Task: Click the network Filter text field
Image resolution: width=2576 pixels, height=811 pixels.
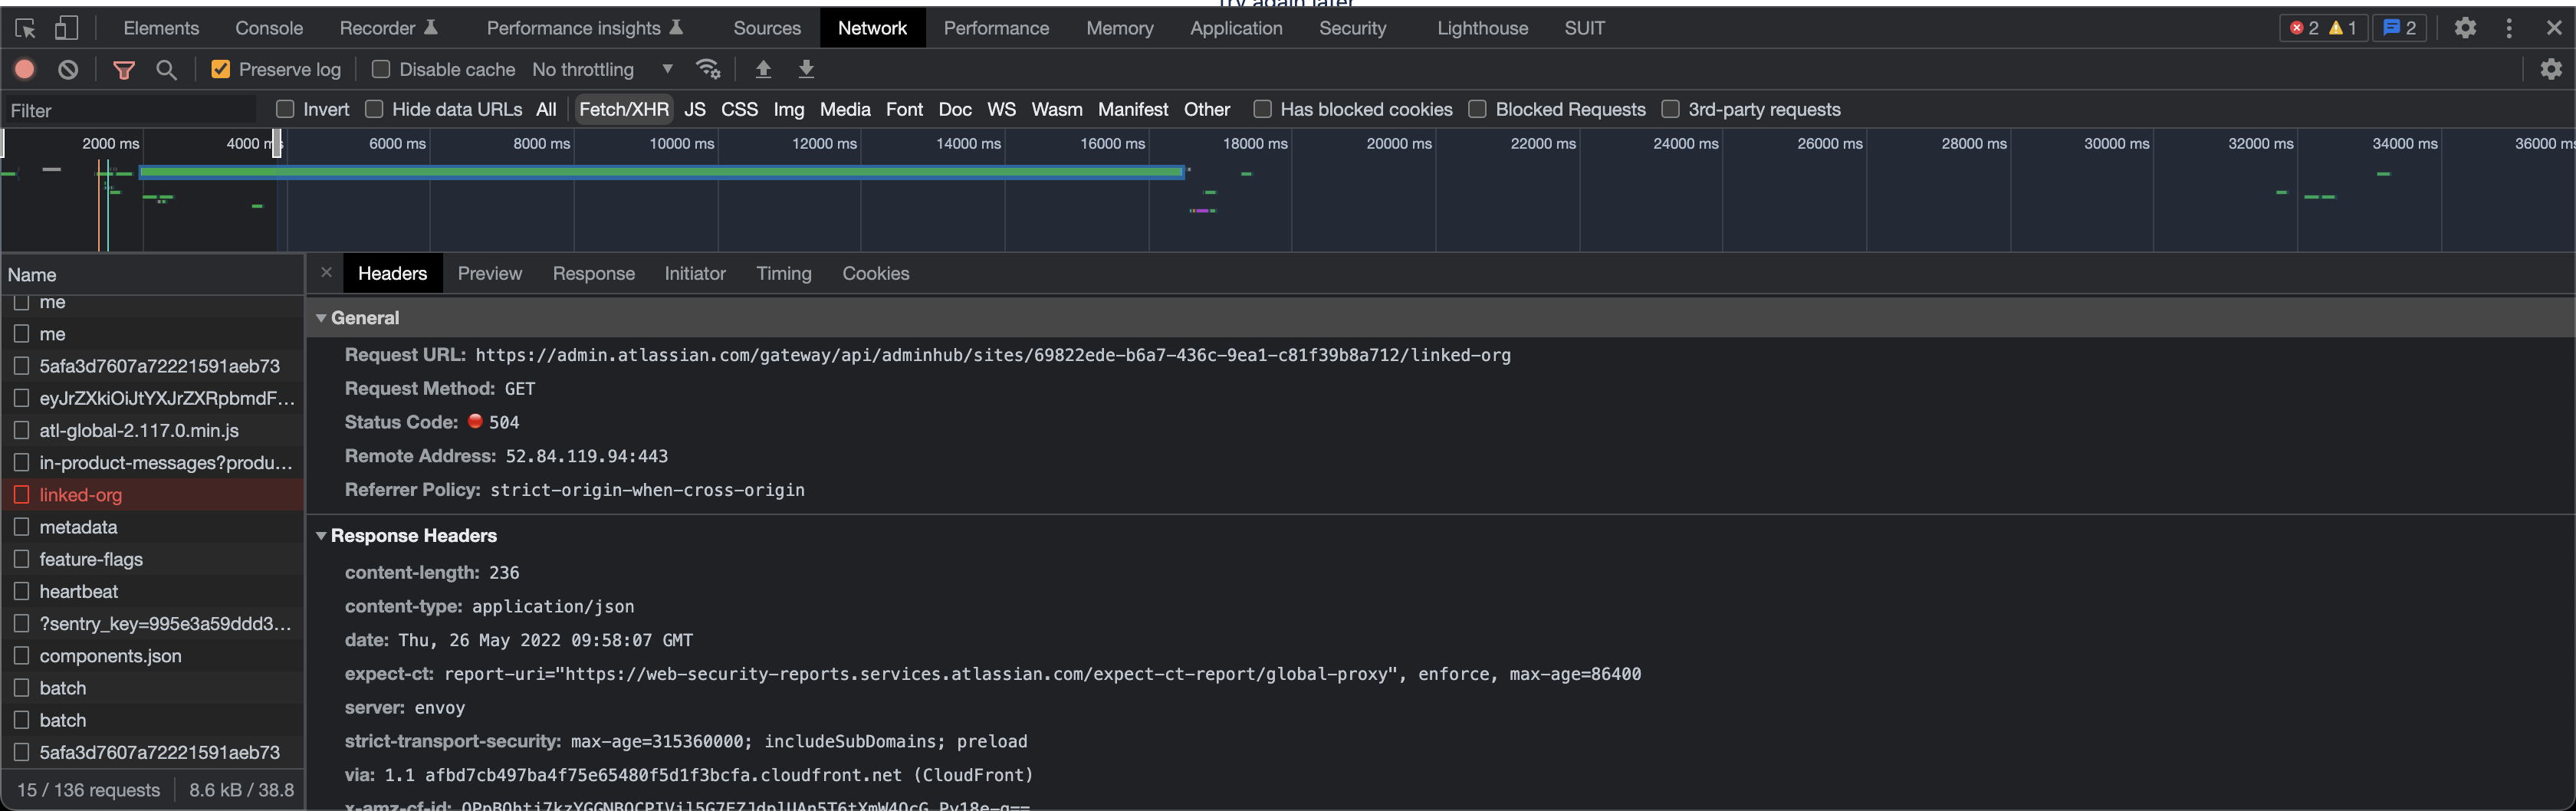Action: [130, 110]
